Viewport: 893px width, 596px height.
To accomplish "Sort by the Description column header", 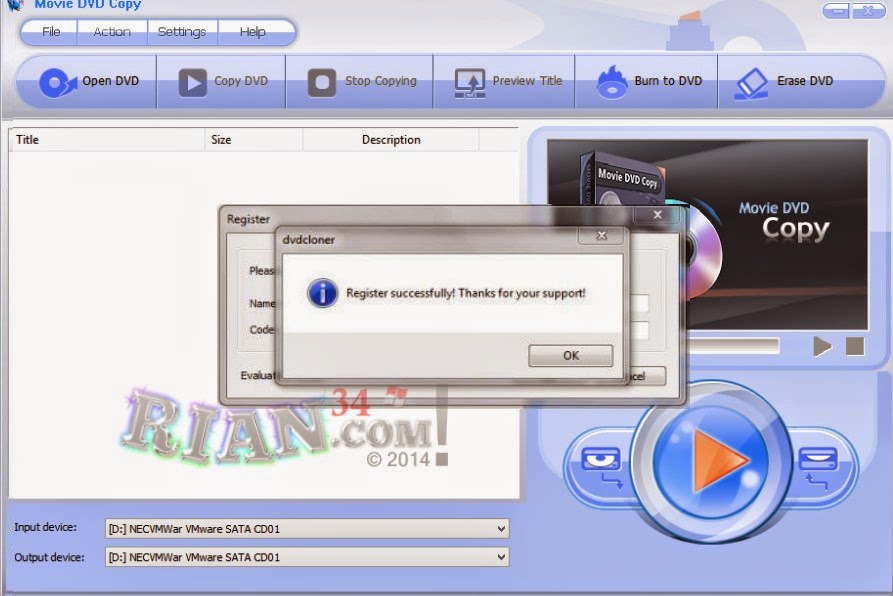I will [391, 139].
